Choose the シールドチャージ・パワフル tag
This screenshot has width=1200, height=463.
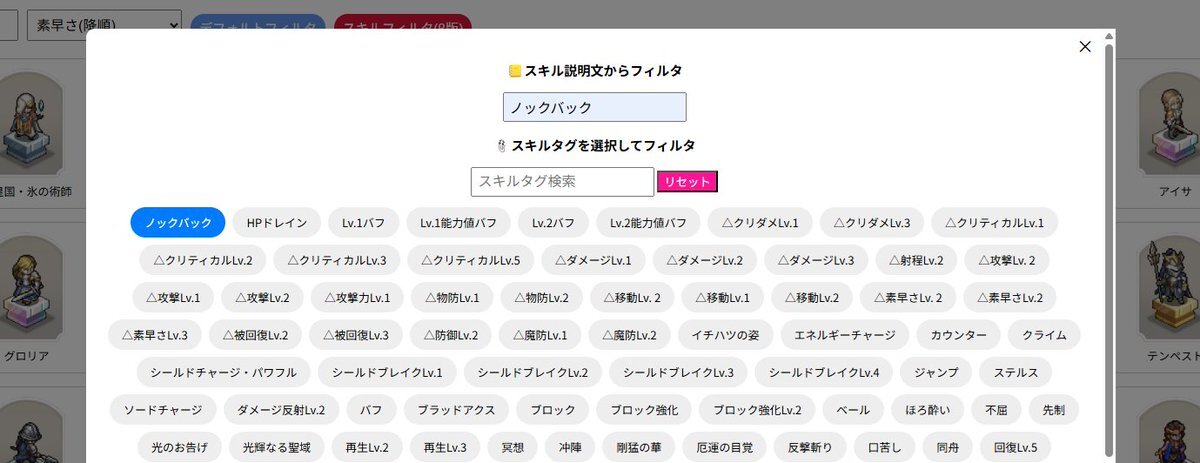click(223, 373)
